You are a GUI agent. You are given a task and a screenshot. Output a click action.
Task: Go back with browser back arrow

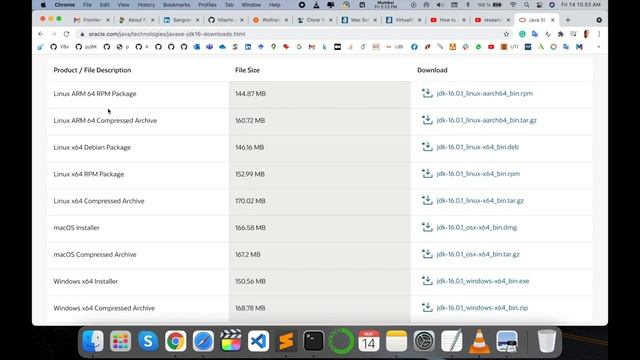(40, 34)
